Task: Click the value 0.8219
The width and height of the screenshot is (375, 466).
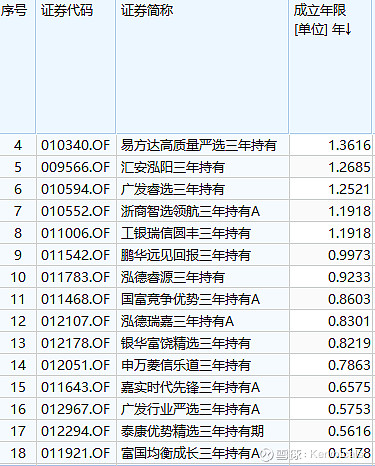Action: [x=349, y=343]
